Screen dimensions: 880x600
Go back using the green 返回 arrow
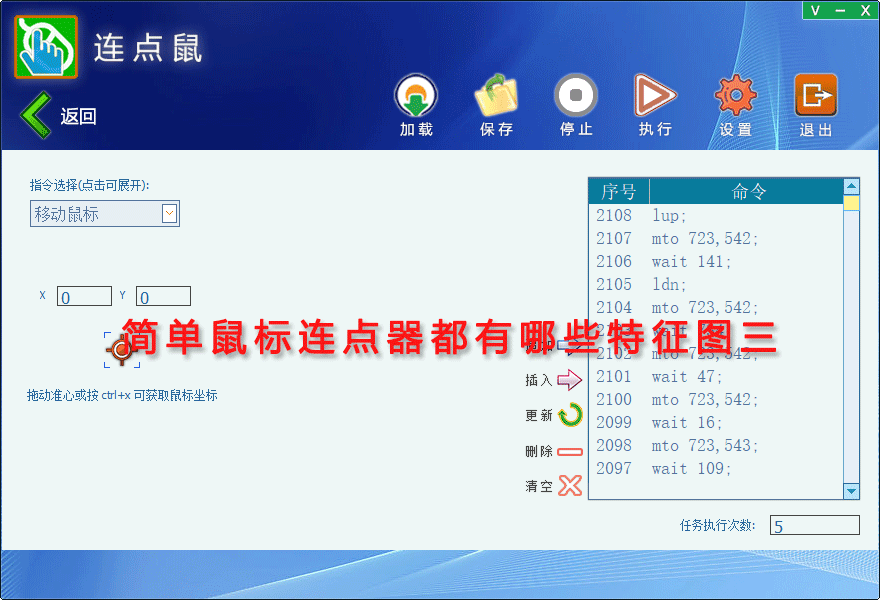click(36, 115)
